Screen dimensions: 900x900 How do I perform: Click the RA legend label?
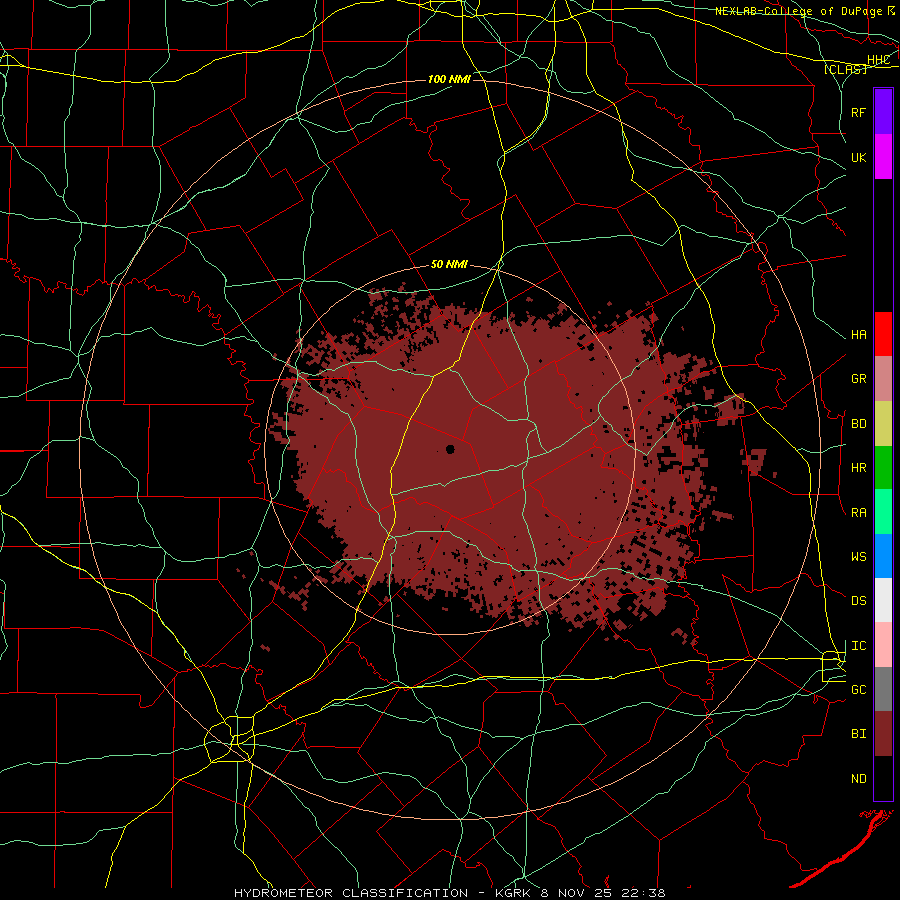859,513
